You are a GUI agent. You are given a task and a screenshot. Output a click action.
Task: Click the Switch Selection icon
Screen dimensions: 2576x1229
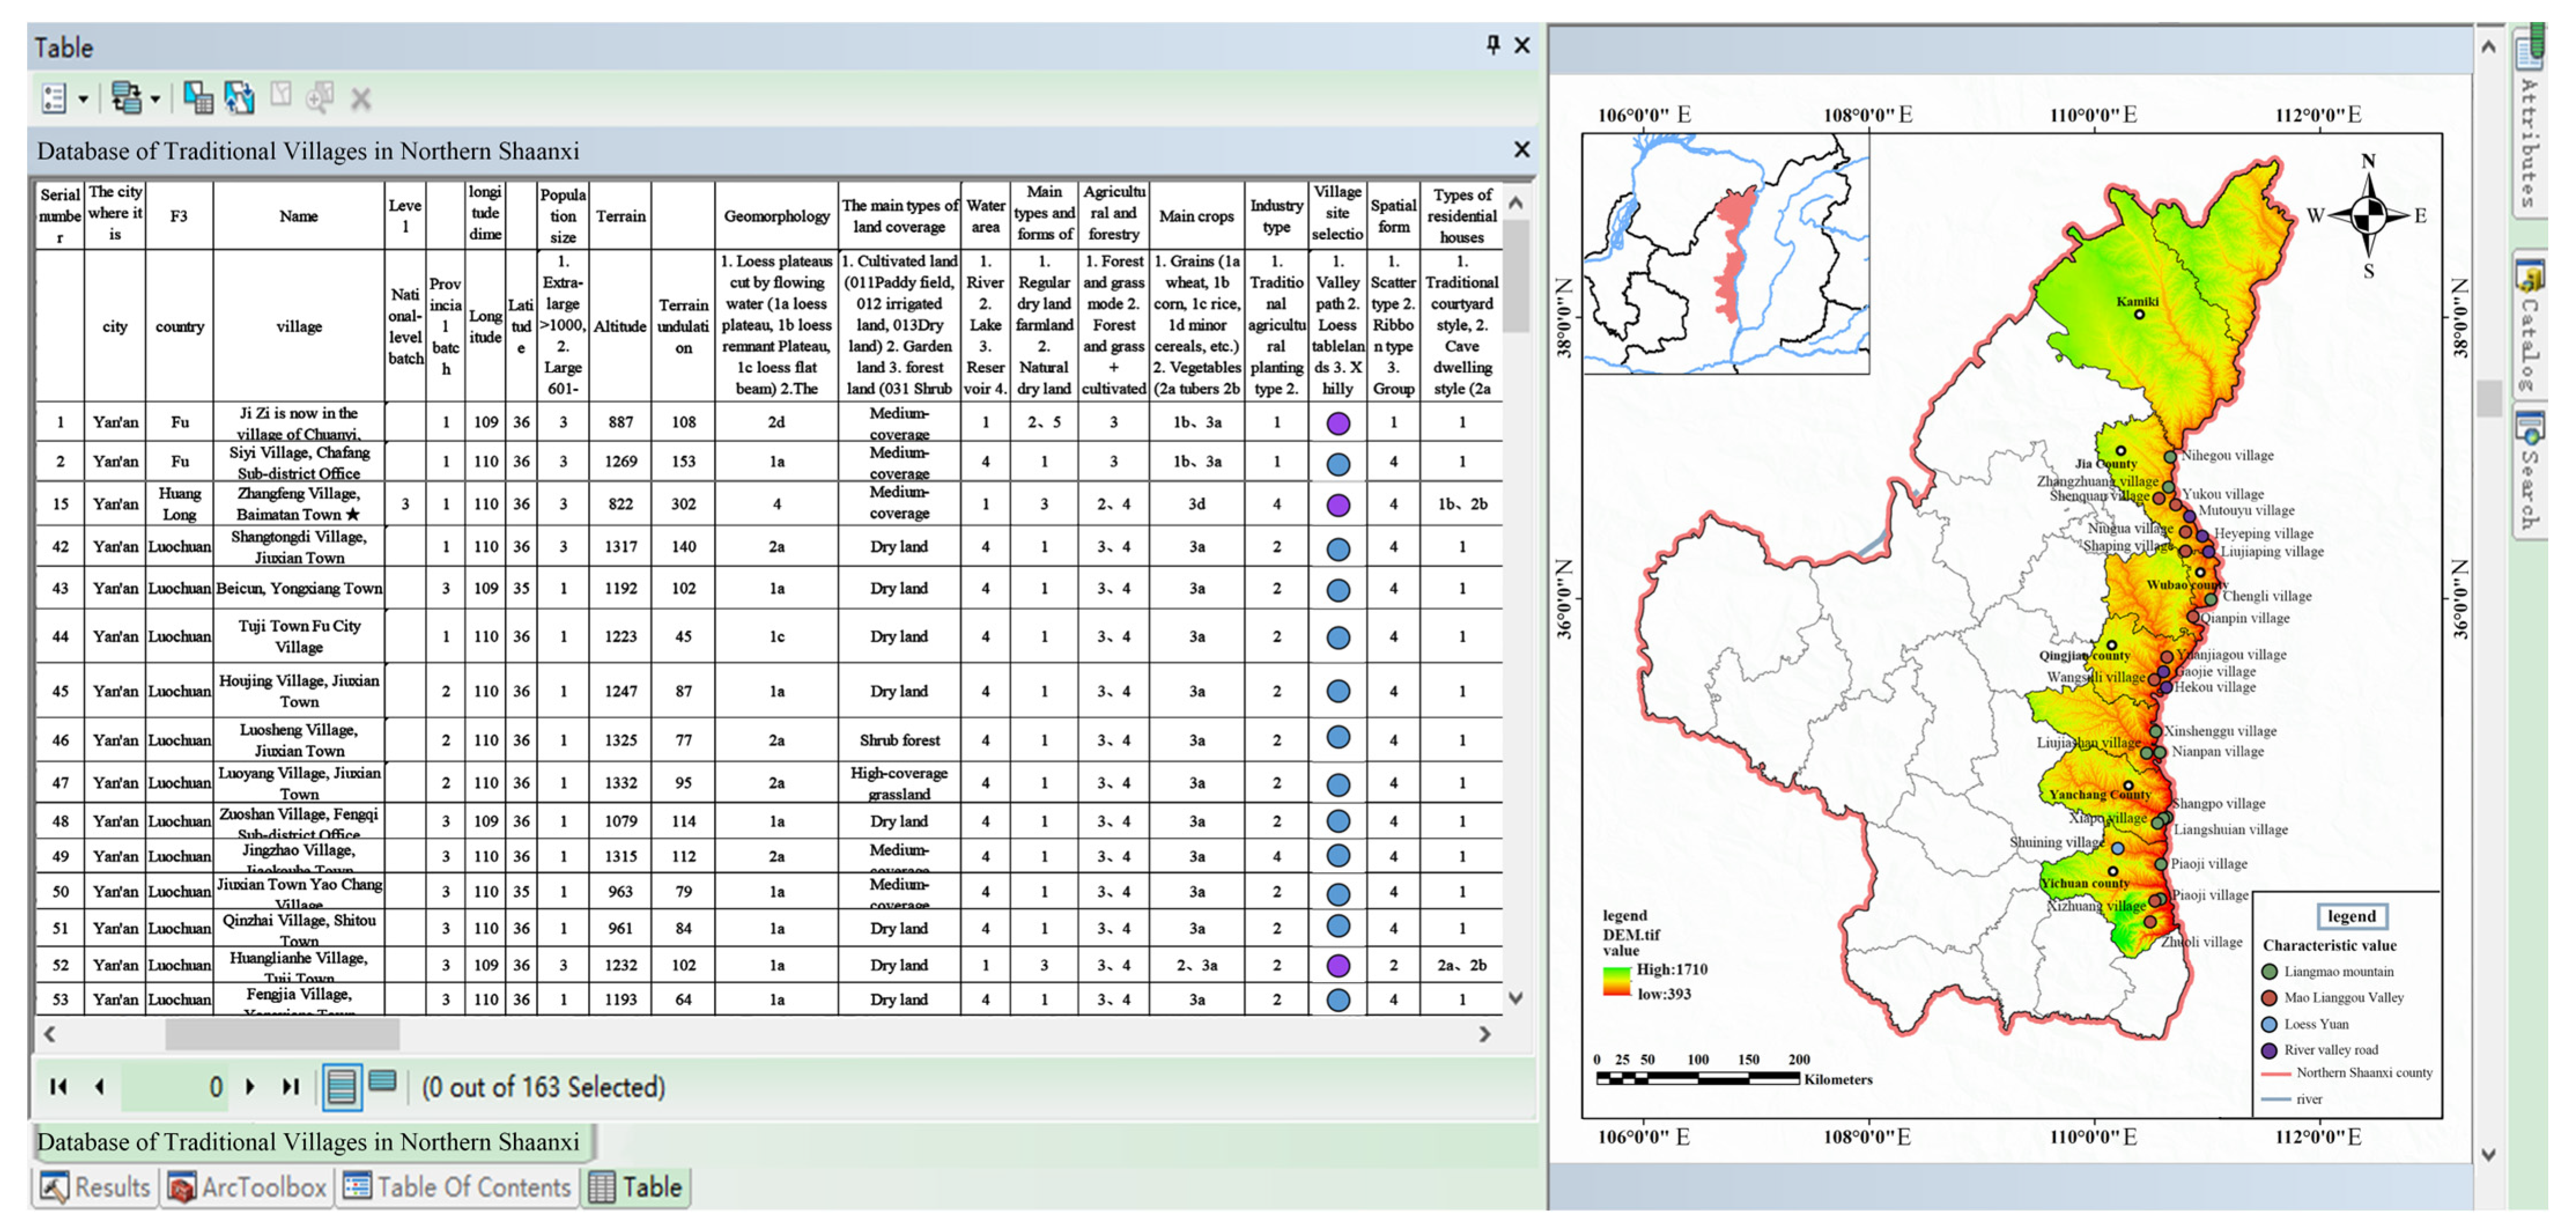(240, 98)
